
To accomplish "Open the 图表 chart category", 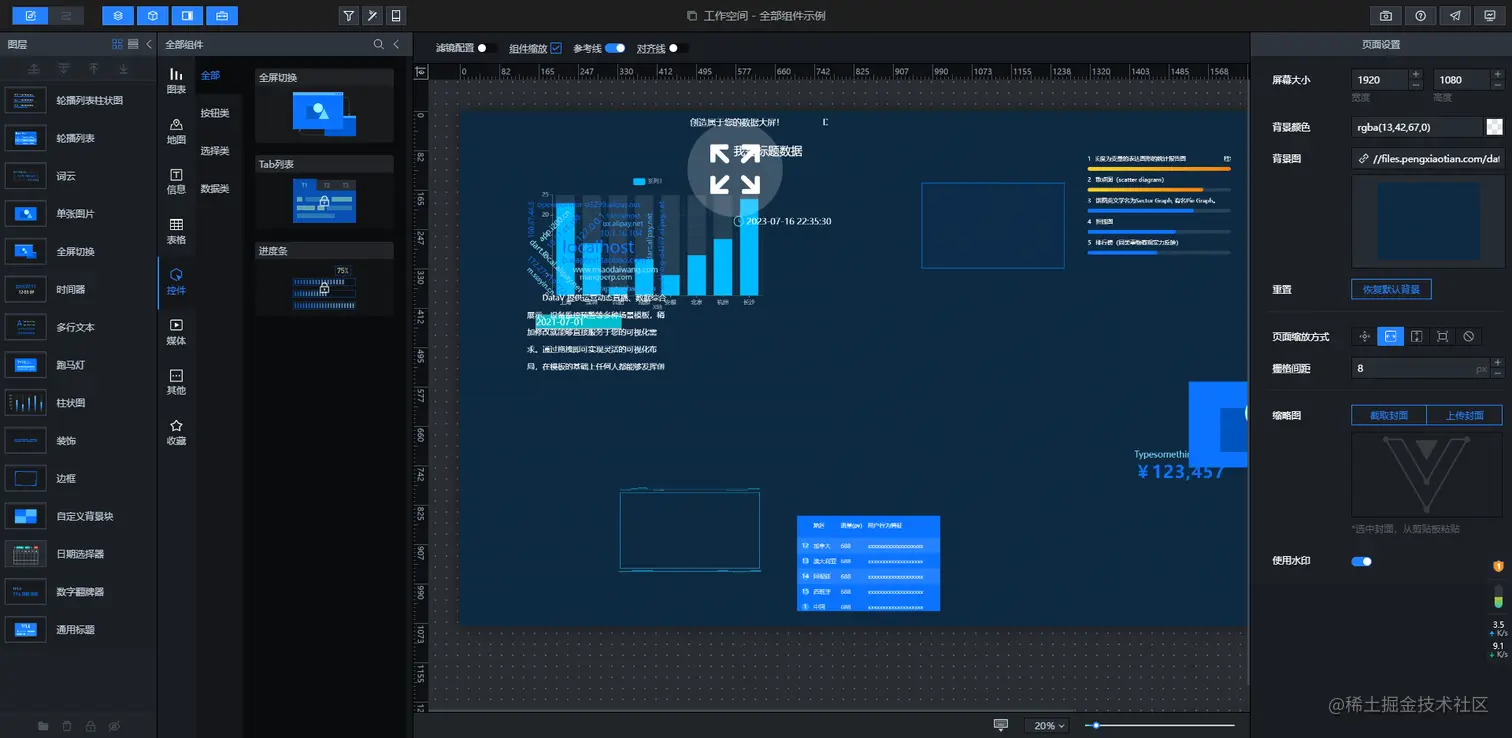I will [x=176, y=79].
